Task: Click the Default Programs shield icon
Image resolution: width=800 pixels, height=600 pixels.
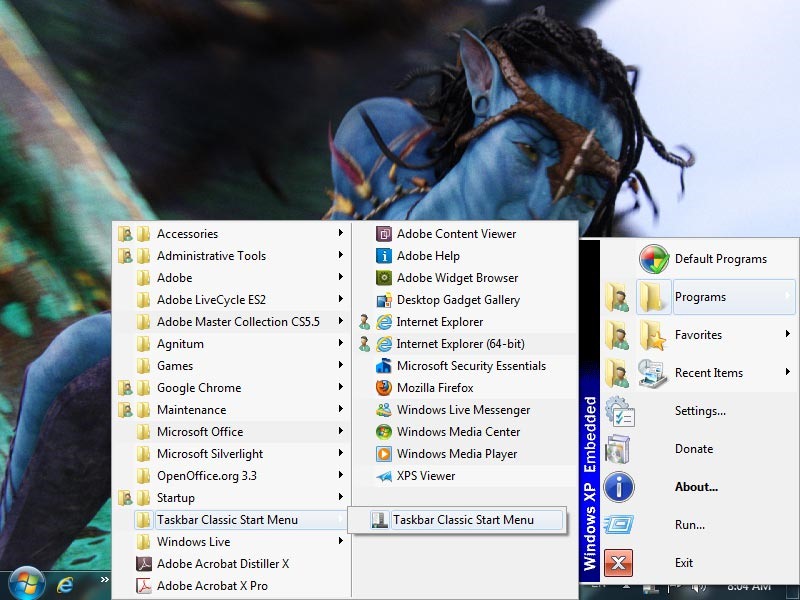Action: click(654, 259)
